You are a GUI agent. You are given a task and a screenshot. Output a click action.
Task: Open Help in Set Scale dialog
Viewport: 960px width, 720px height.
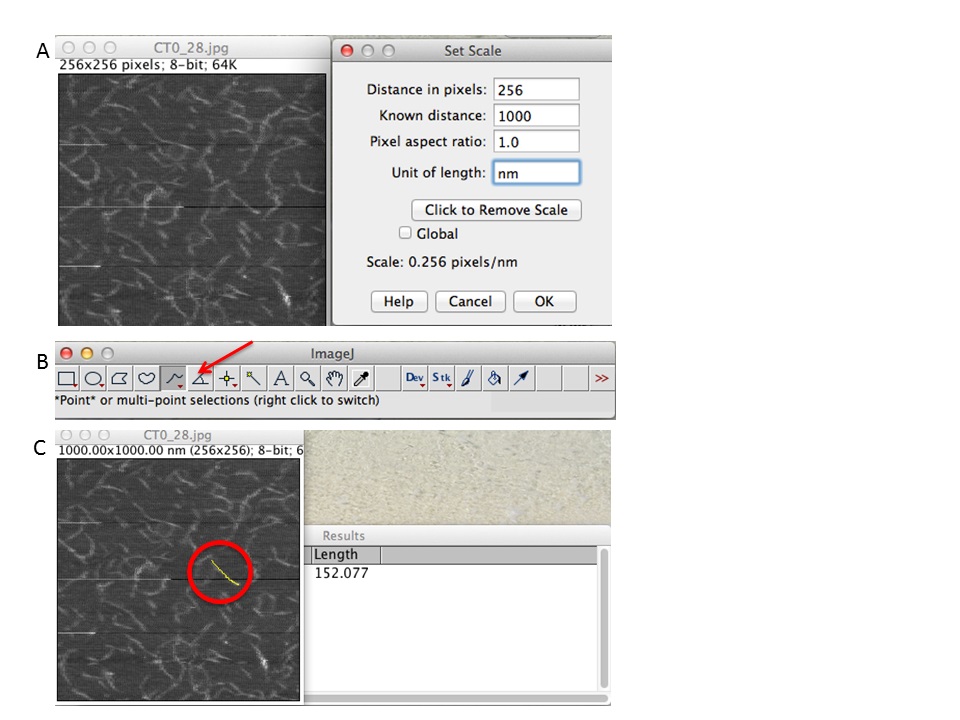(x=399, y=301)
